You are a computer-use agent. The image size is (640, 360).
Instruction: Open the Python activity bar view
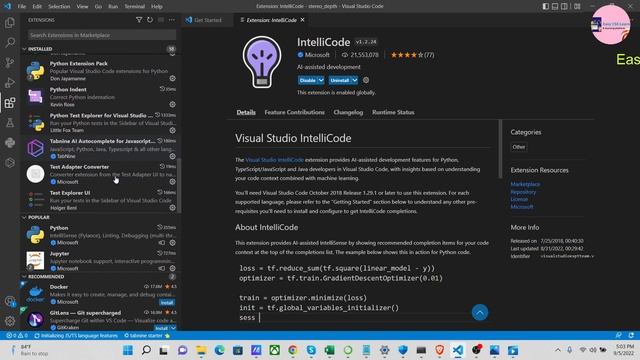point(10,142)
